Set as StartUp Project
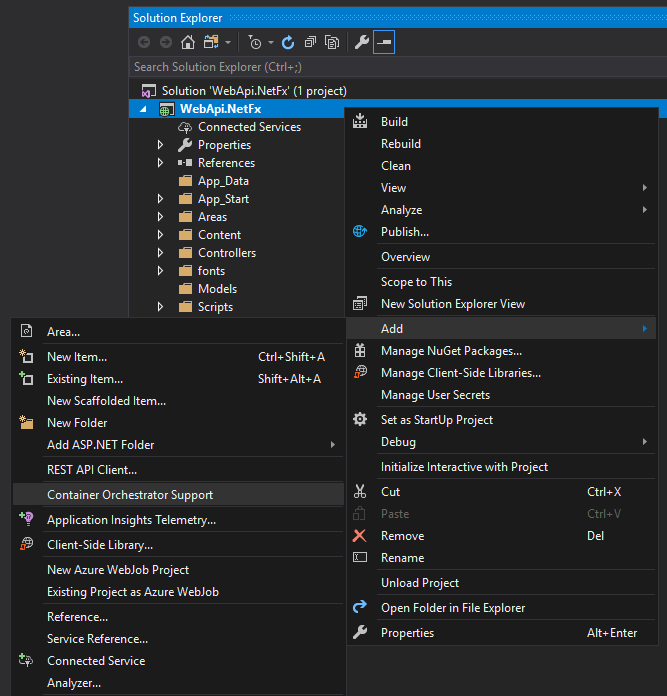Screen dimensions: 667x696 point(501,420)
